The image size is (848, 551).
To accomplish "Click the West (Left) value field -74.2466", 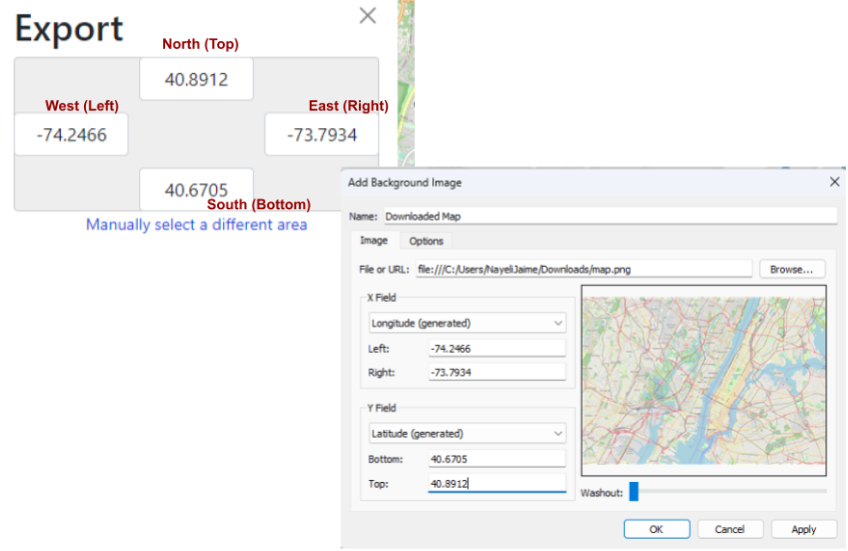I will 71,134.
